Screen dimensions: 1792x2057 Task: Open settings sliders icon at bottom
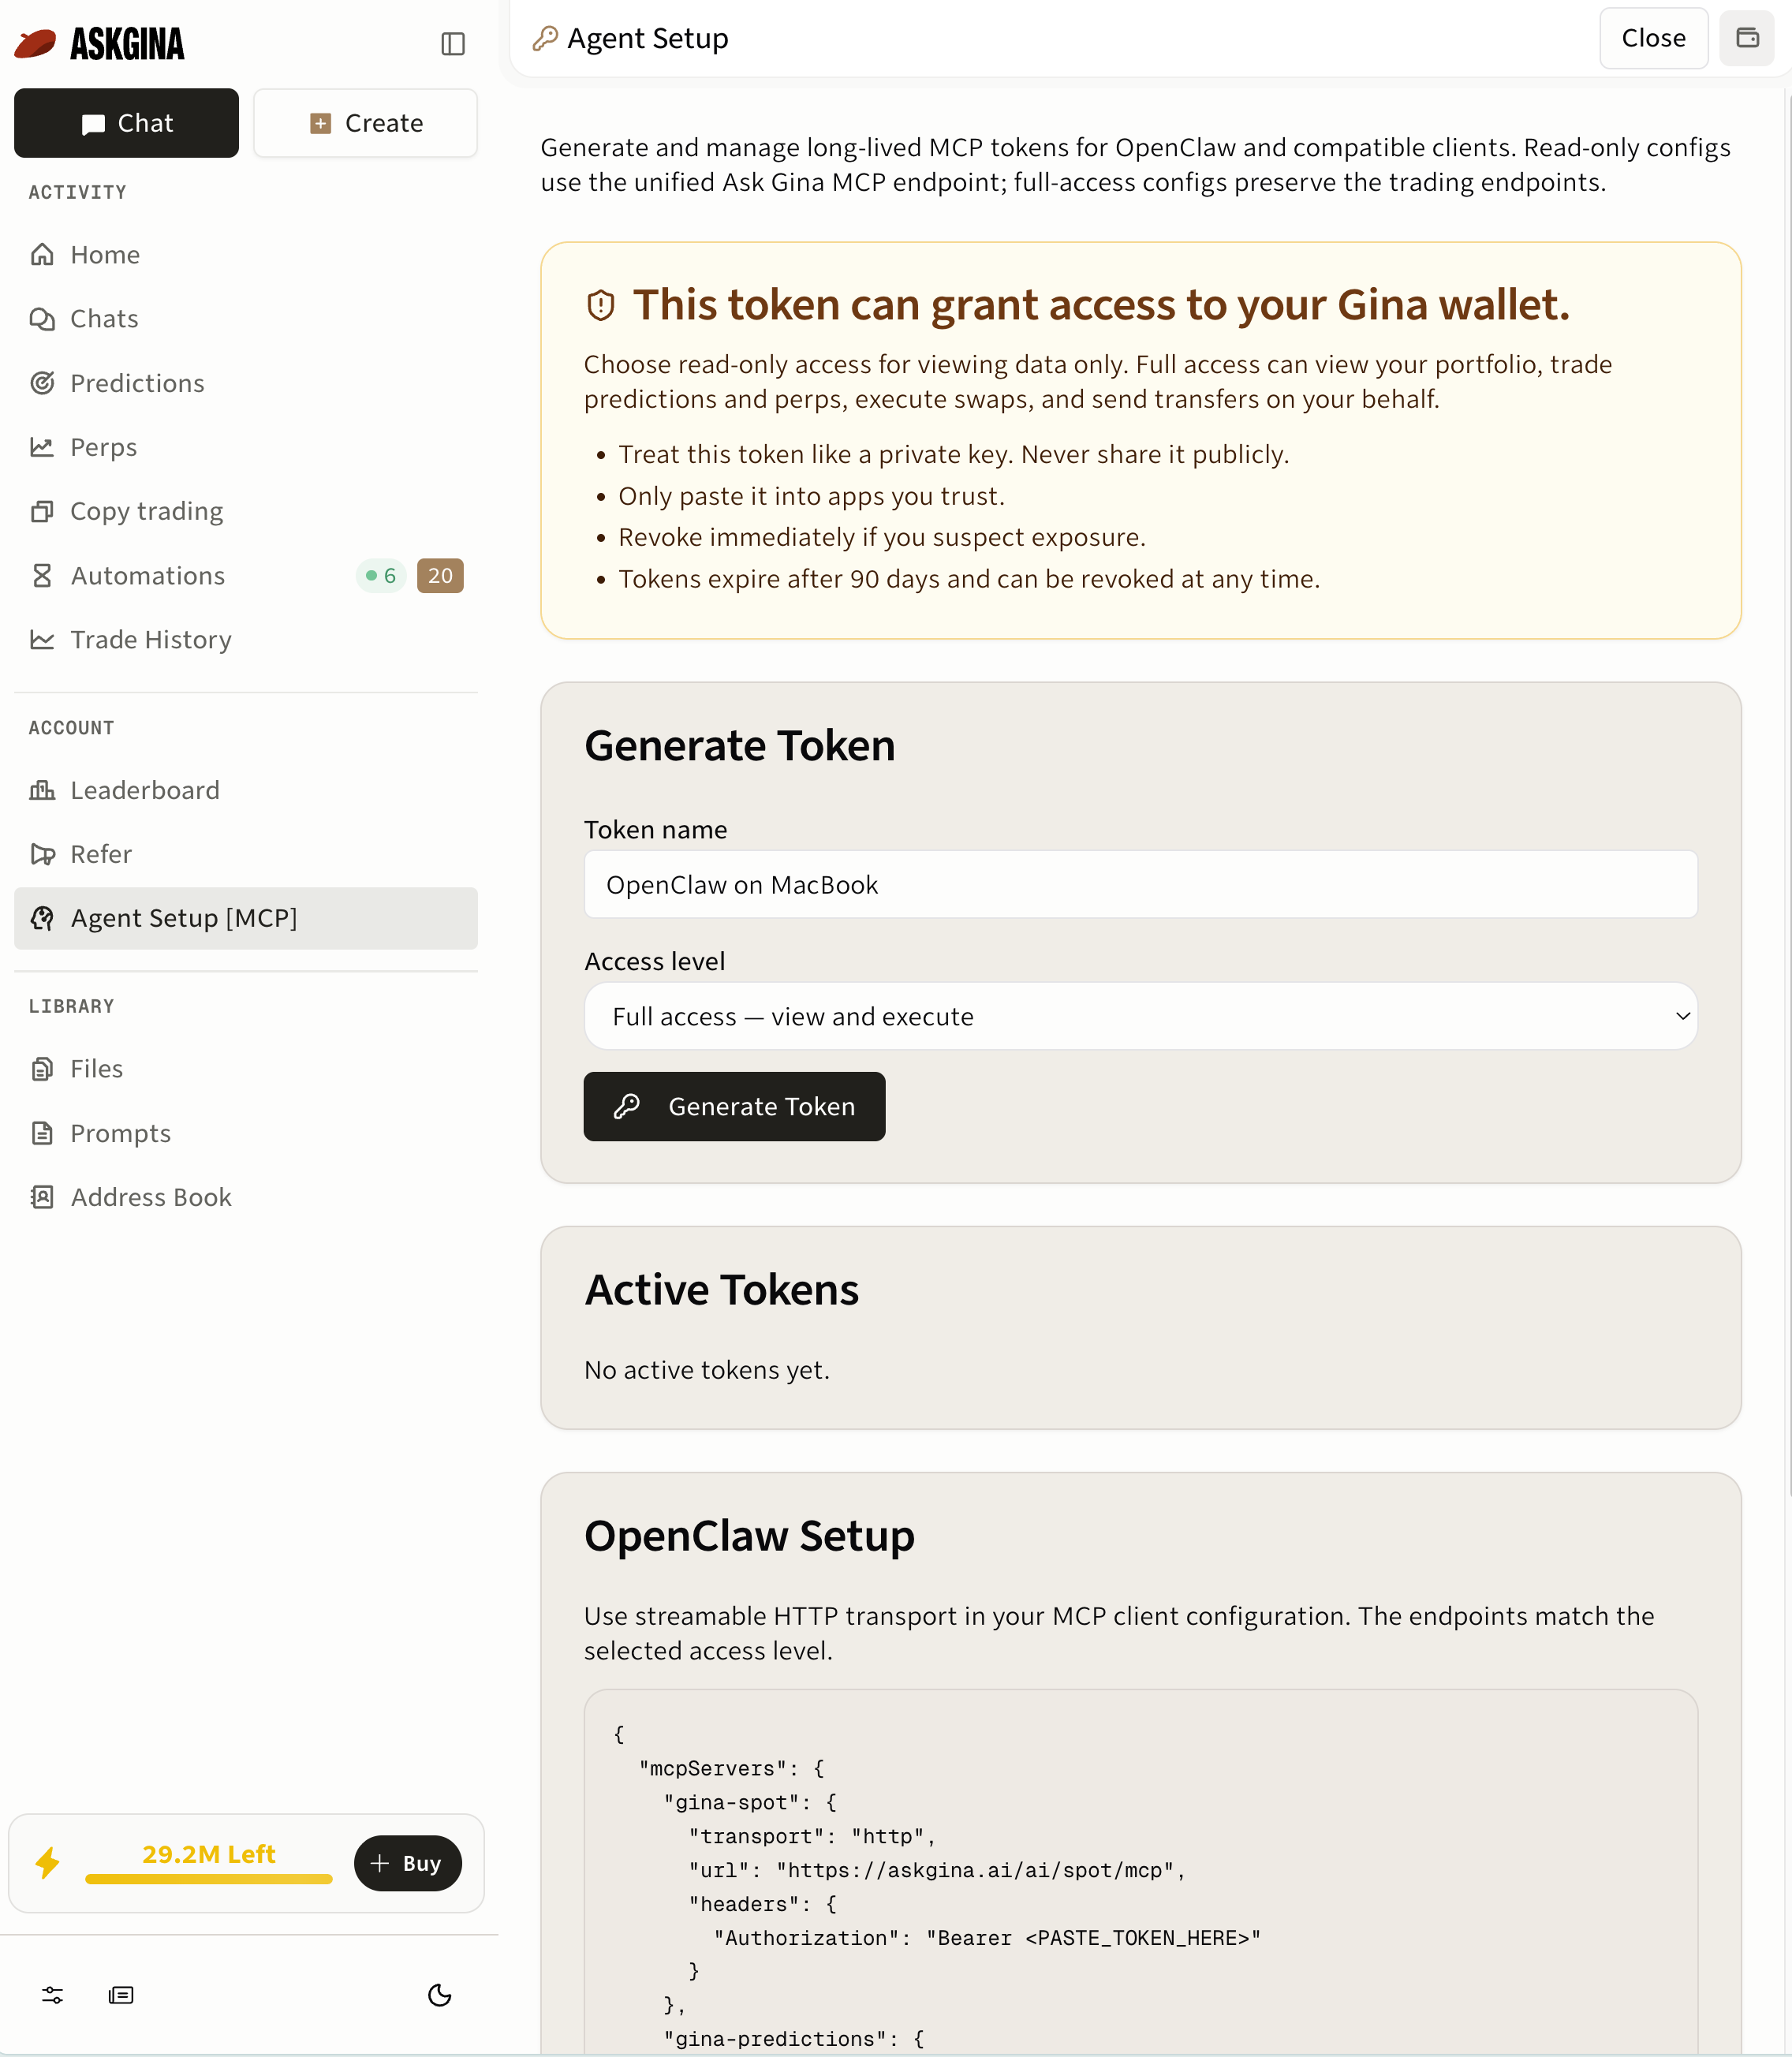click(x=53, y=1995)
